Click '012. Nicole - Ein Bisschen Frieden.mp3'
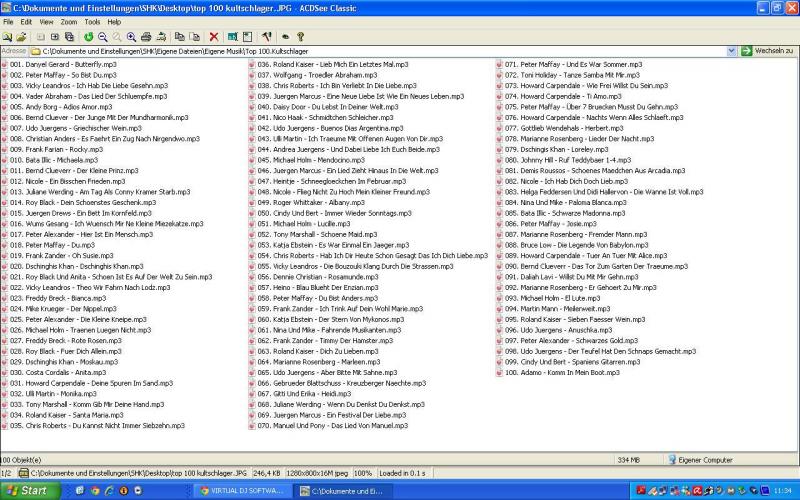Viewport: 800px width, 500px height. pos(67,181)
